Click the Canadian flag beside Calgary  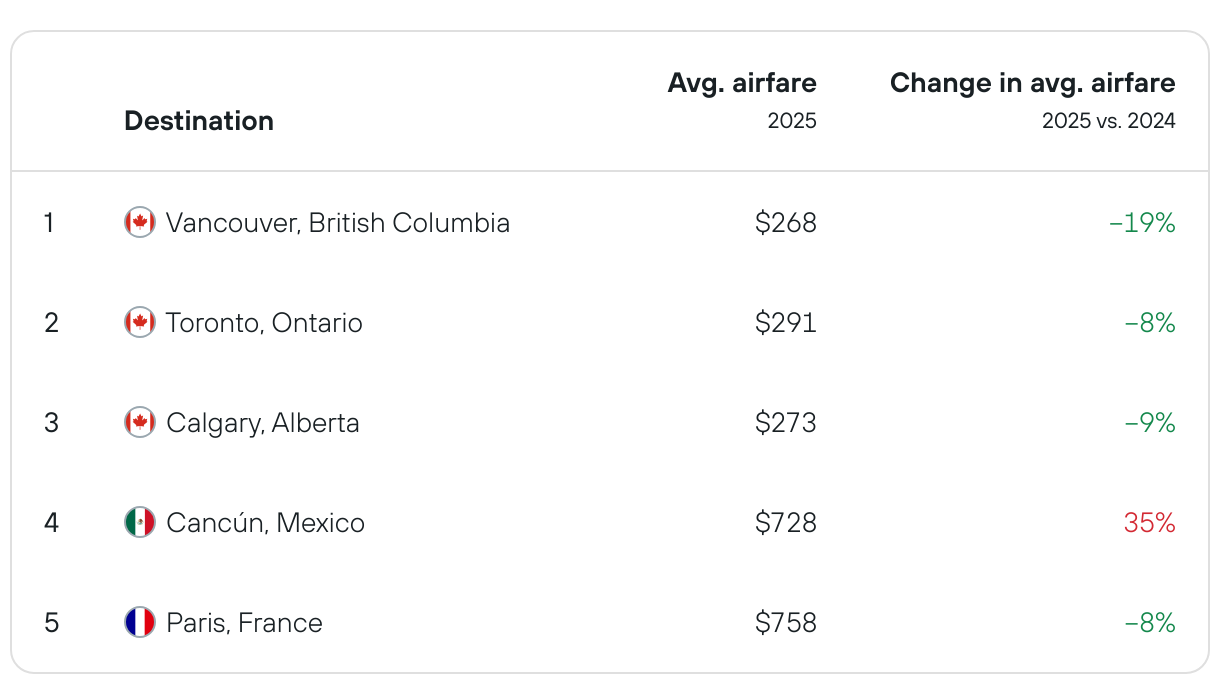140,422
